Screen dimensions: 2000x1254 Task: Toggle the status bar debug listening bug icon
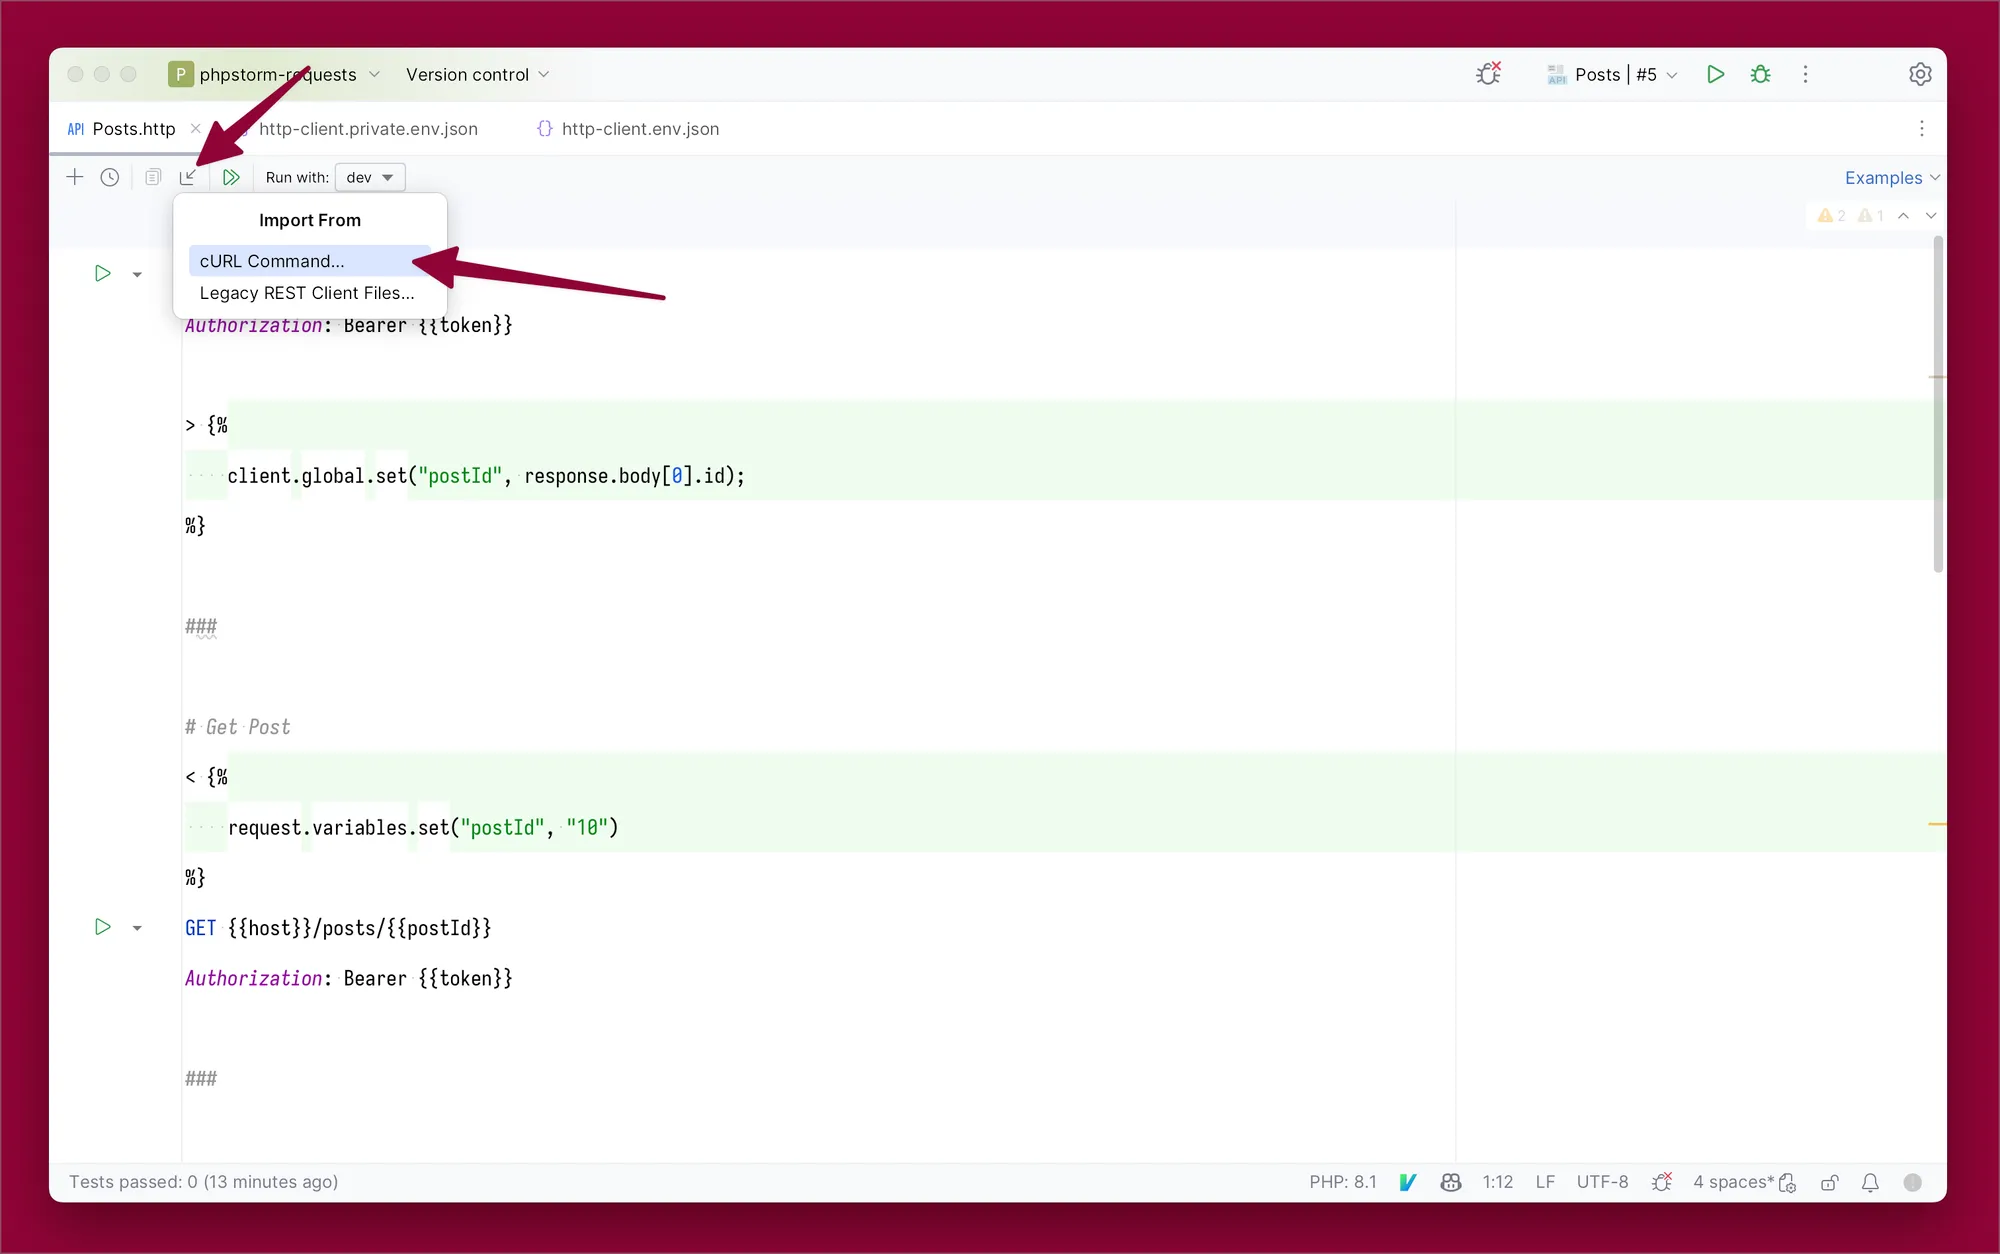1662,1182
